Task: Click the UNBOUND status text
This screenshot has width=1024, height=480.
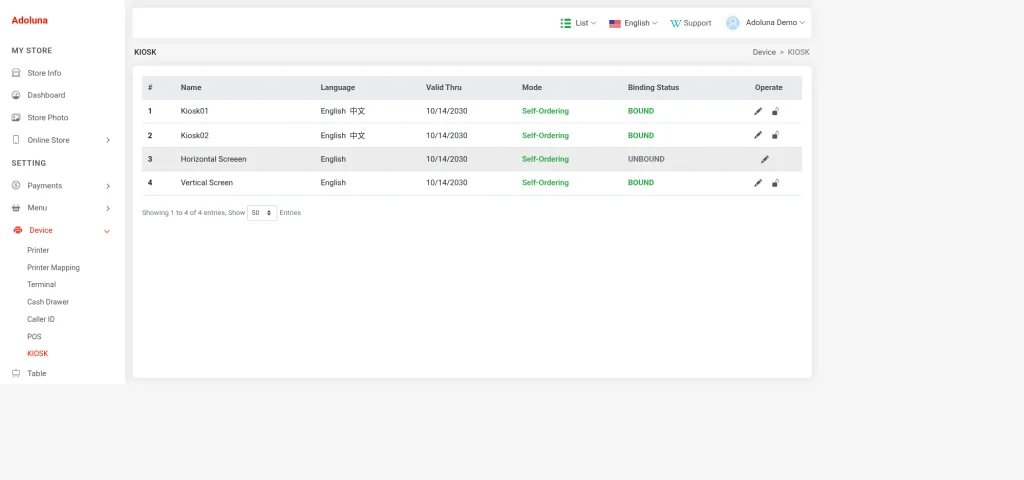Action: [x=646, y=159]
